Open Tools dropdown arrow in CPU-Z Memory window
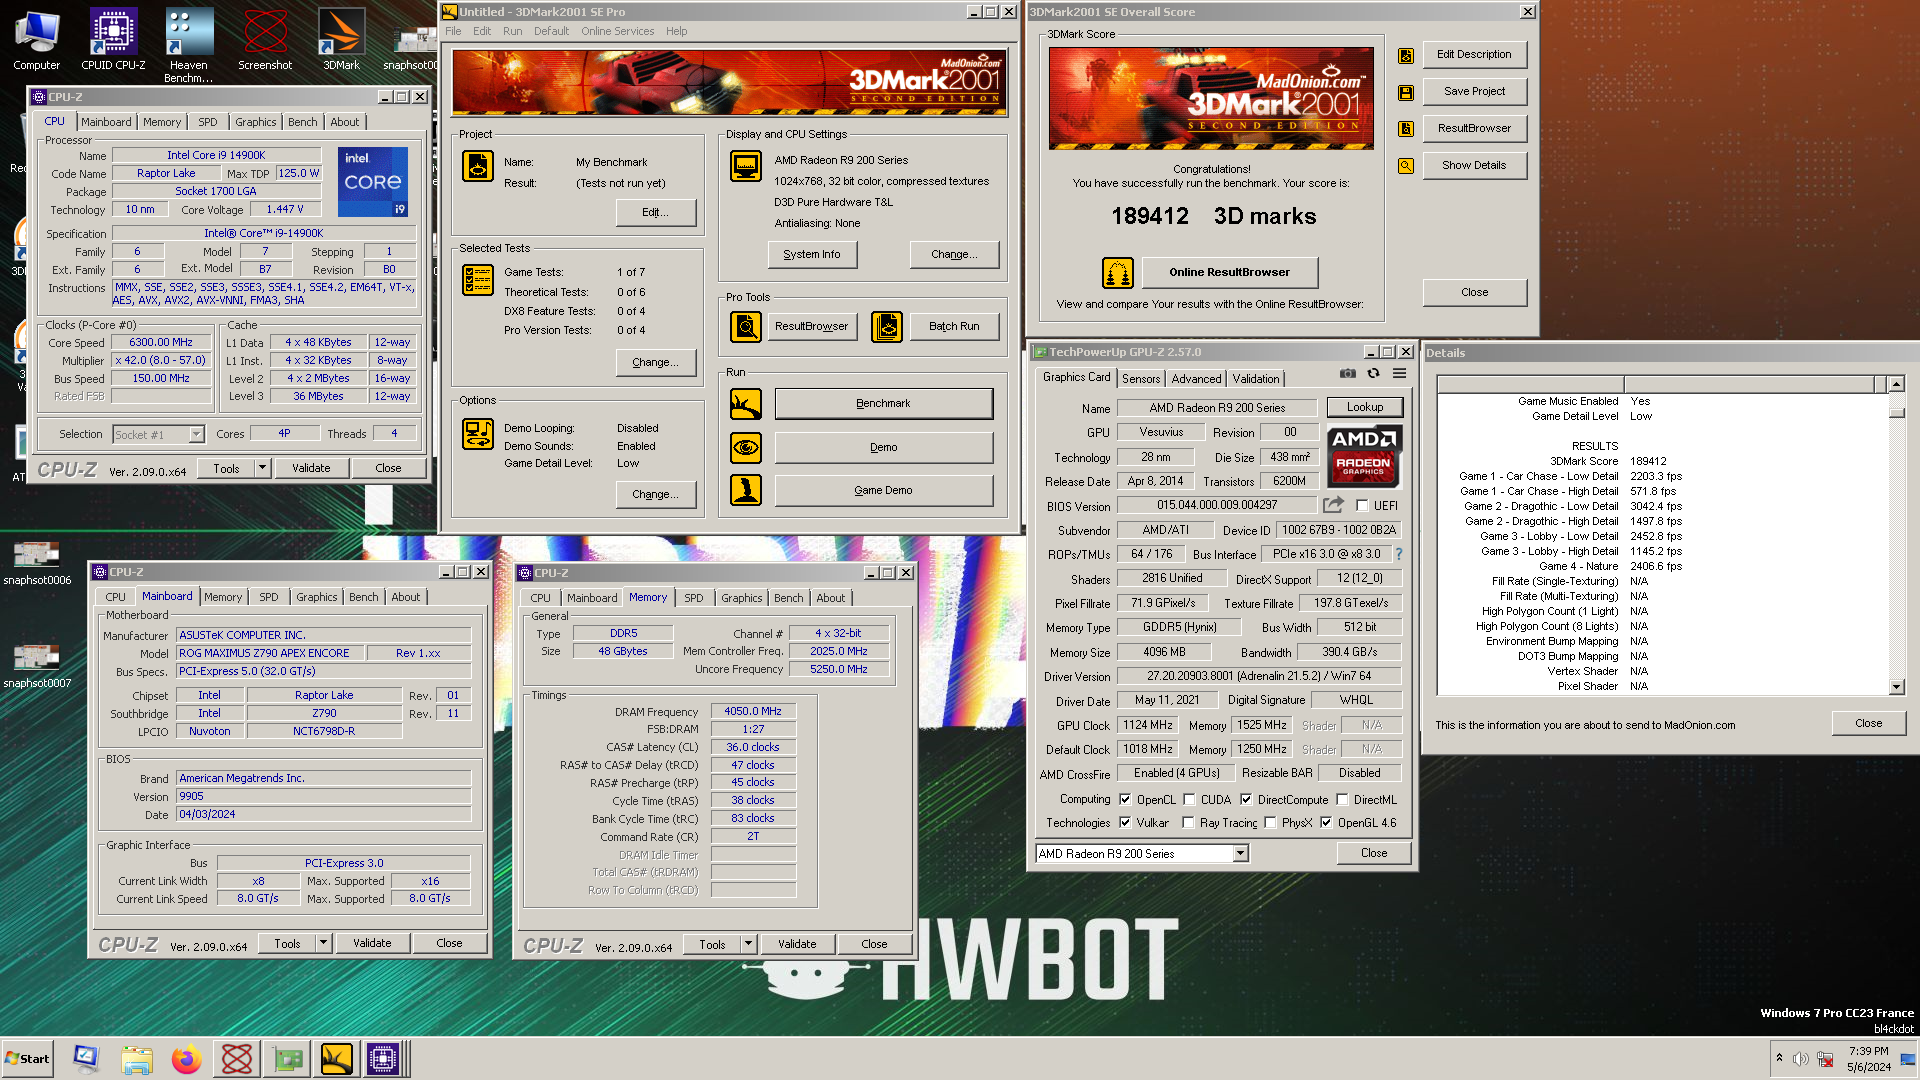1920x1080 pixels. point(748,944)
